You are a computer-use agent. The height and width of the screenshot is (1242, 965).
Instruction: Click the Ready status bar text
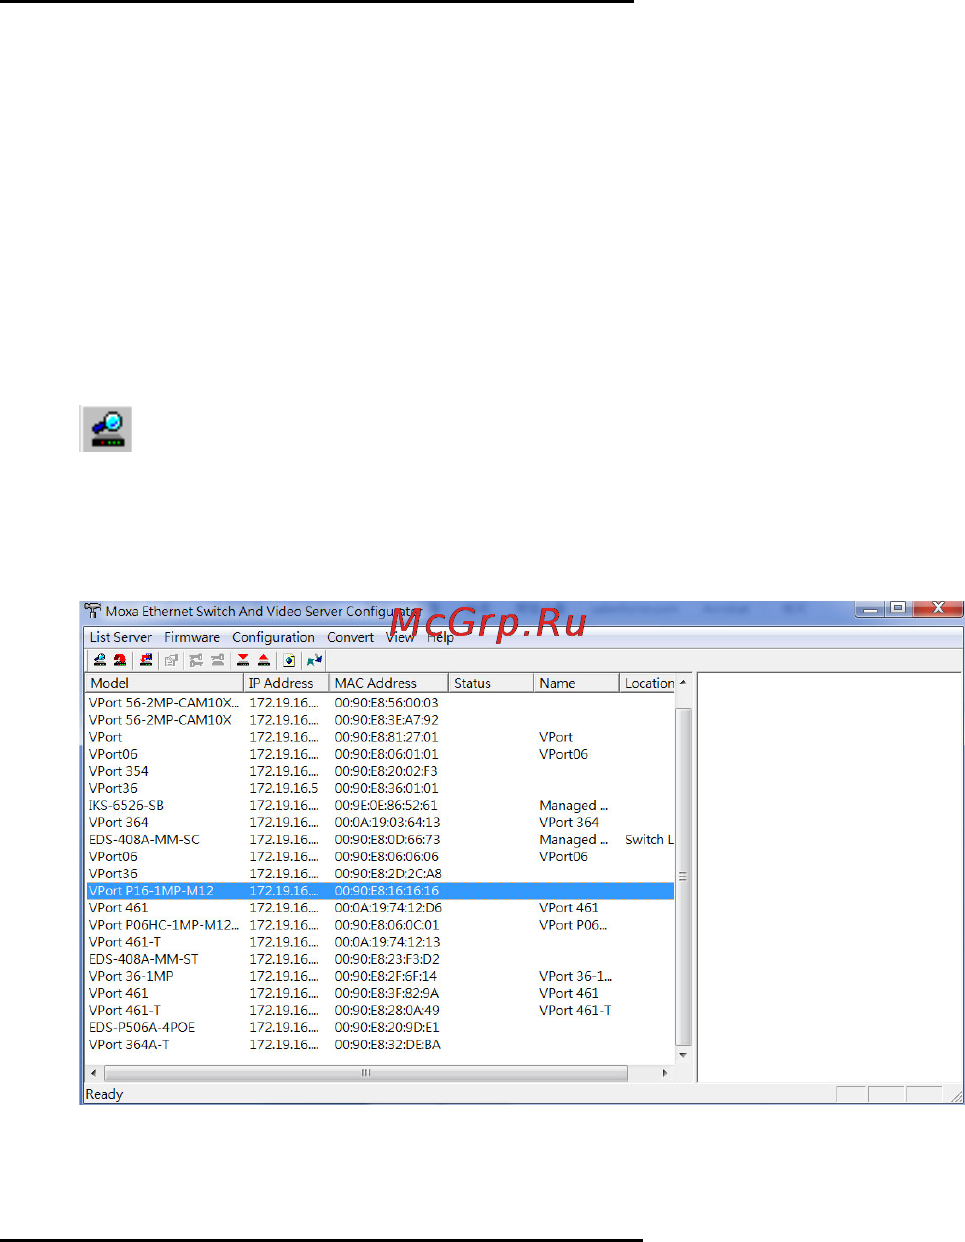pos(104,1094)
